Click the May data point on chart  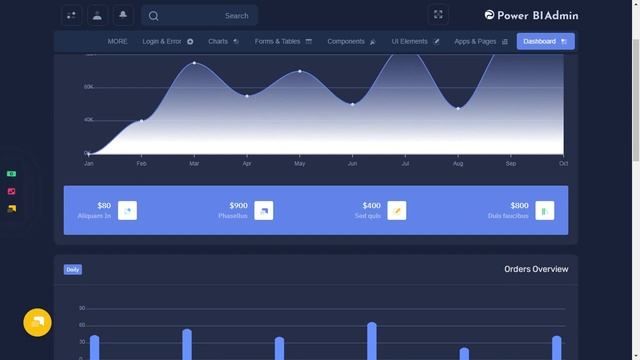(300, 71)
